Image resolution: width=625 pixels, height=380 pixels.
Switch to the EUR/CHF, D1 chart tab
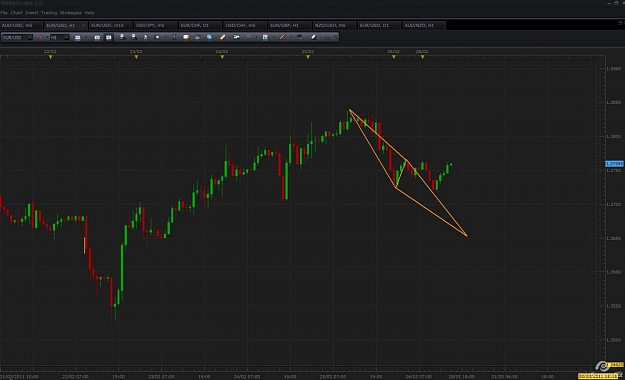[x=200, y=25]
